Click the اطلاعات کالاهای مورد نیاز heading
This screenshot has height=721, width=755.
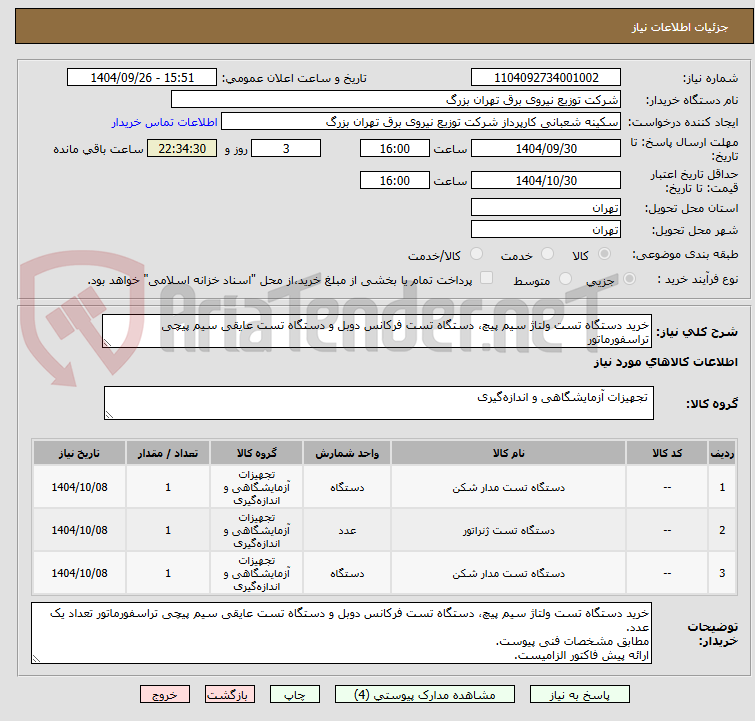[x=665, y=362]
